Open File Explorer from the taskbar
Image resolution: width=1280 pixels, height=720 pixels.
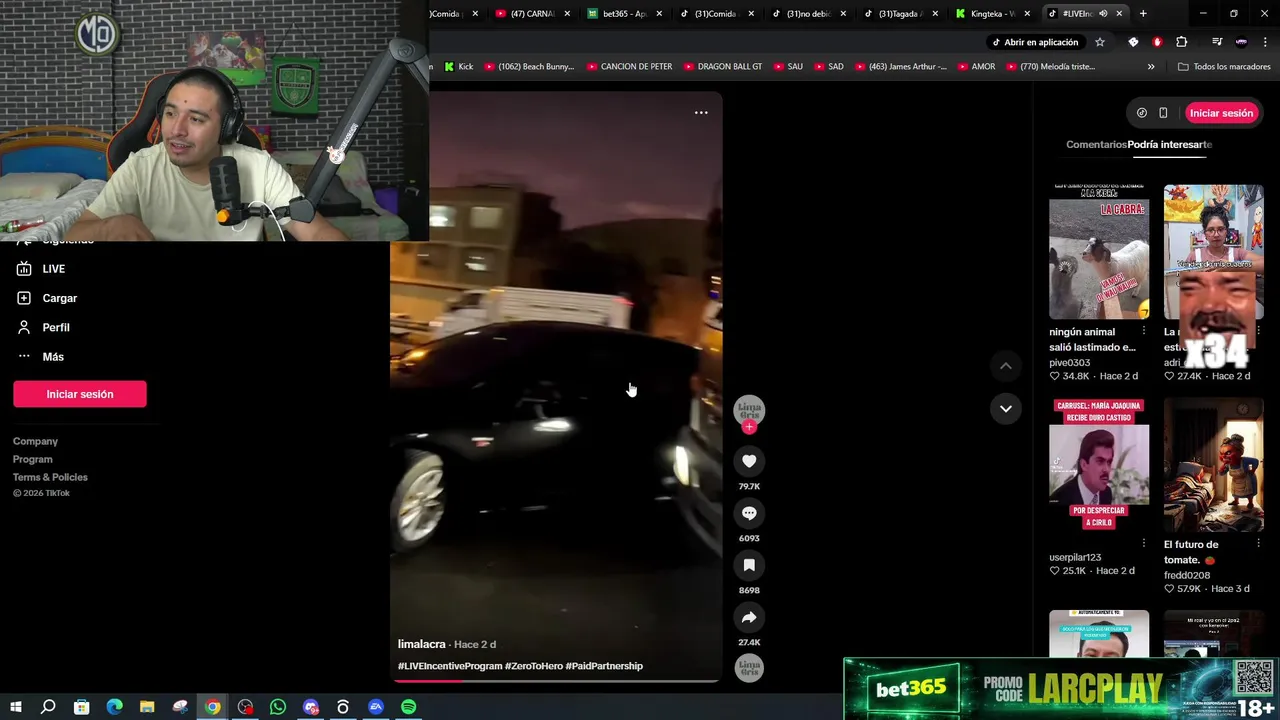147,707
